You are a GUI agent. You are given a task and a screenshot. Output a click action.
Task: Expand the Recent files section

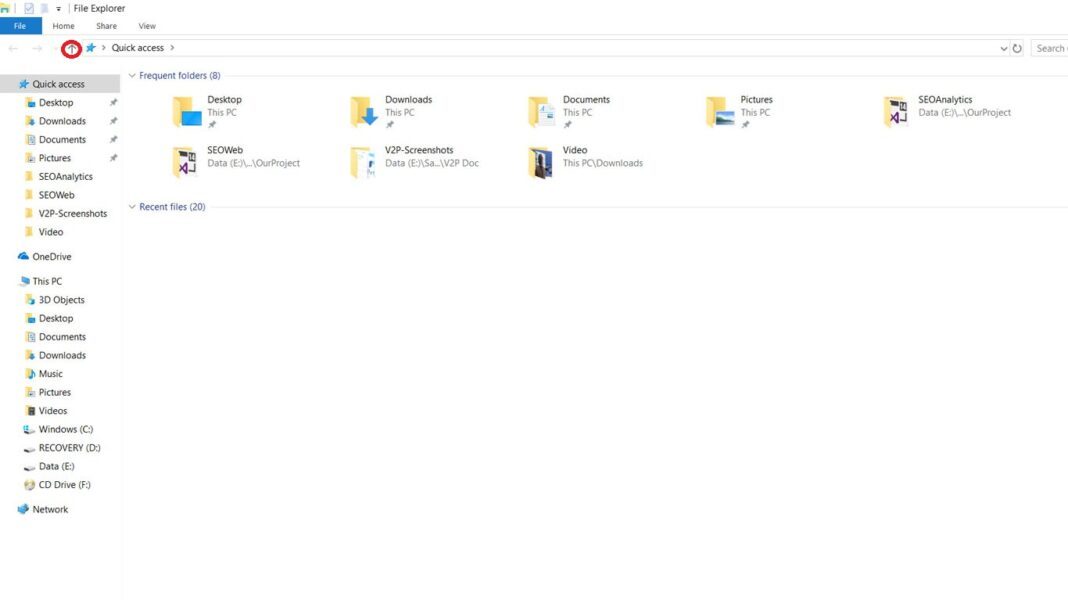tap(132, 207)
